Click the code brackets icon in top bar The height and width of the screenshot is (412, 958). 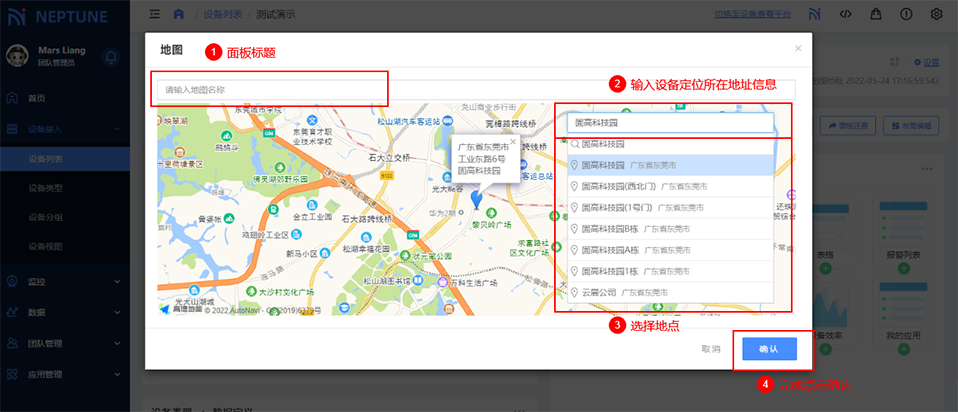point(845,14)
